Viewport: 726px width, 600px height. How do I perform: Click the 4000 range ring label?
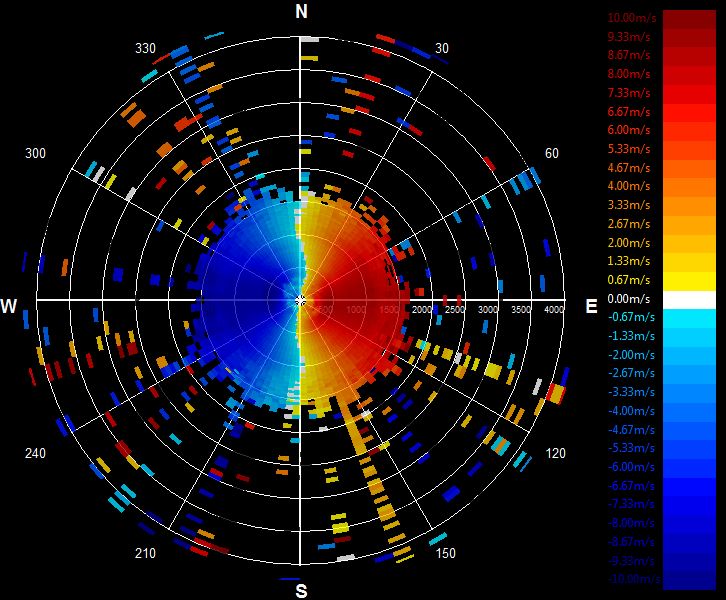554,309
